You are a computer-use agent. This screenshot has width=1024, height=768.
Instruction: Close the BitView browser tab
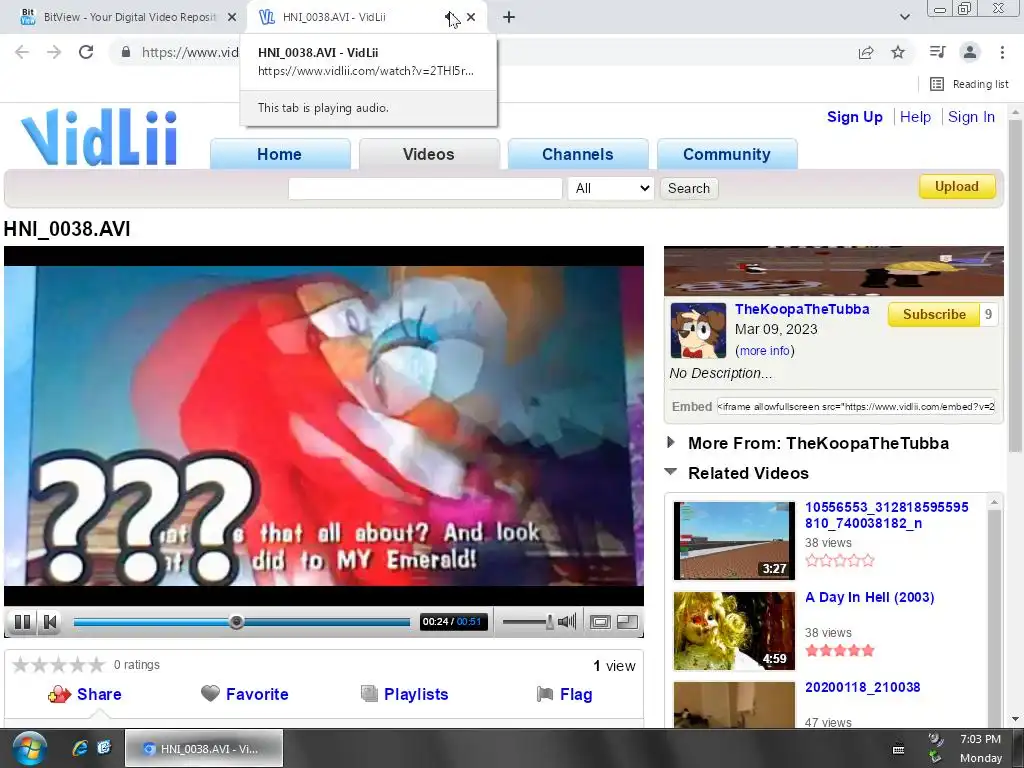232,17
